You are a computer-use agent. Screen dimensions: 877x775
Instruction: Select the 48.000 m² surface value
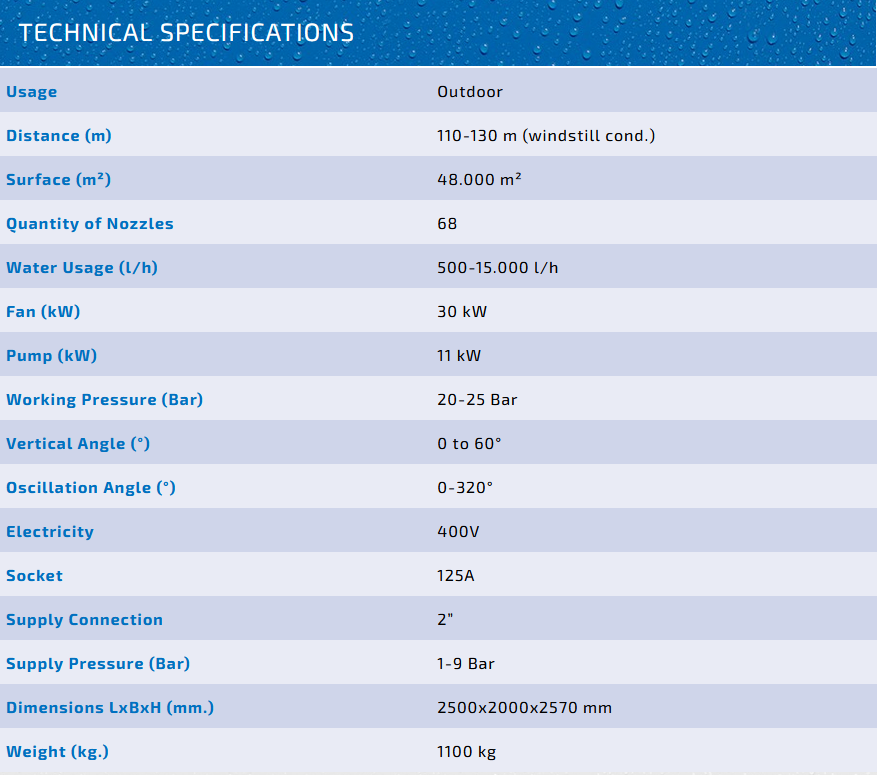point(479,180)
